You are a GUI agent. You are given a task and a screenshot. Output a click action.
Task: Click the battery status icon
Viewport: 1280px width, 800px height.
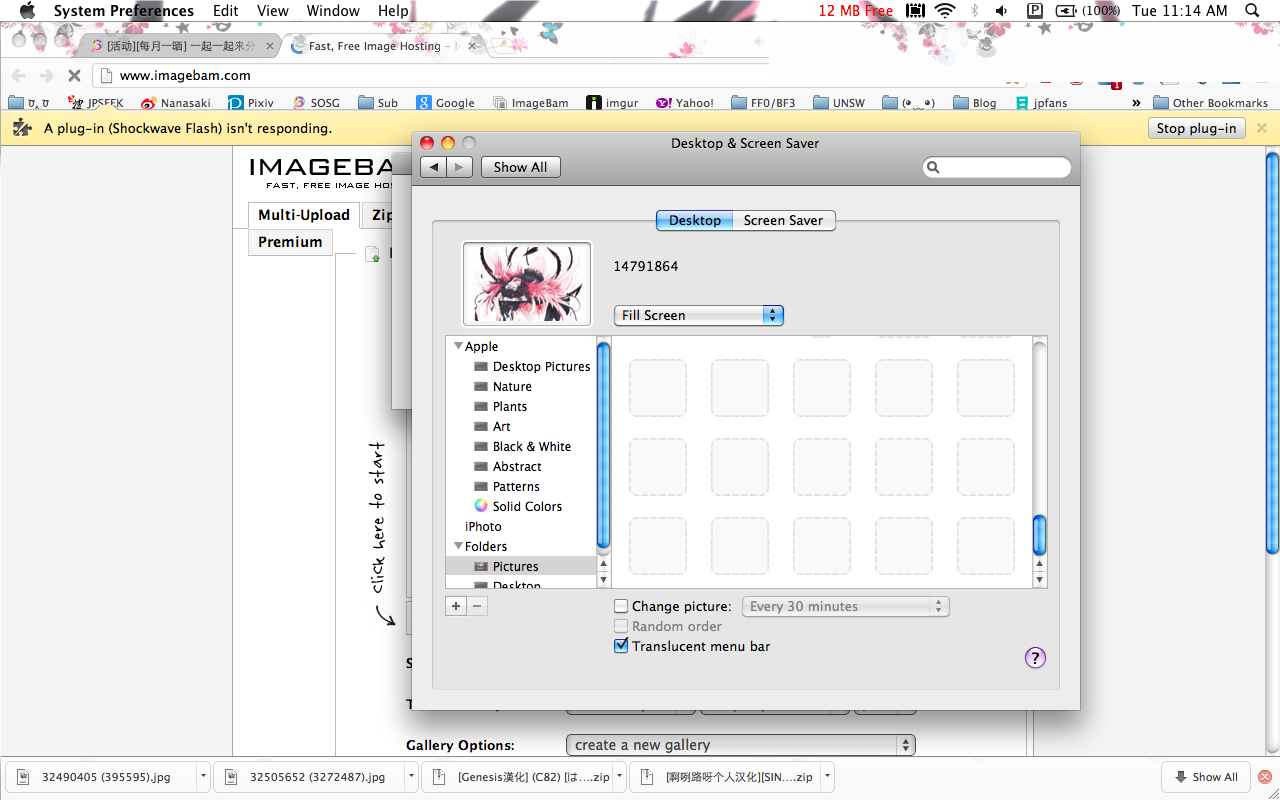coord(1067,11)
